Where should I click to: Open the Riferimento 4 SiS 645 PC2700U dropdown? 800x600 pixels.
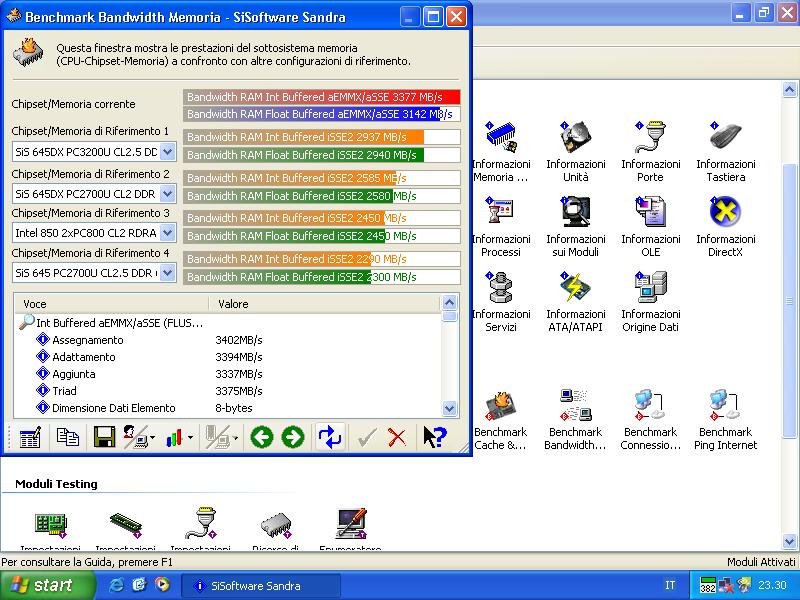pyautogui.click(x=167, y=273)
